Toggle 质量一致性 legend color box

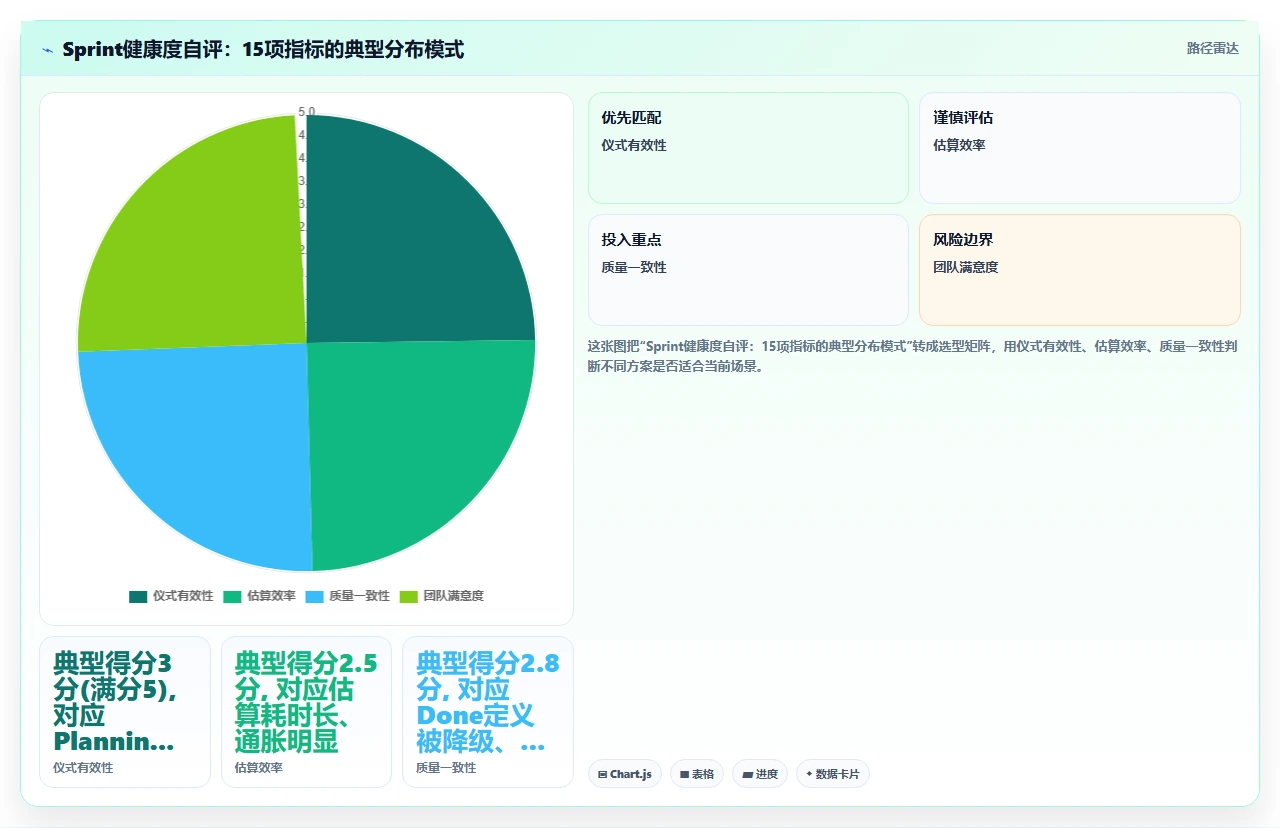(x=314, y=596)
